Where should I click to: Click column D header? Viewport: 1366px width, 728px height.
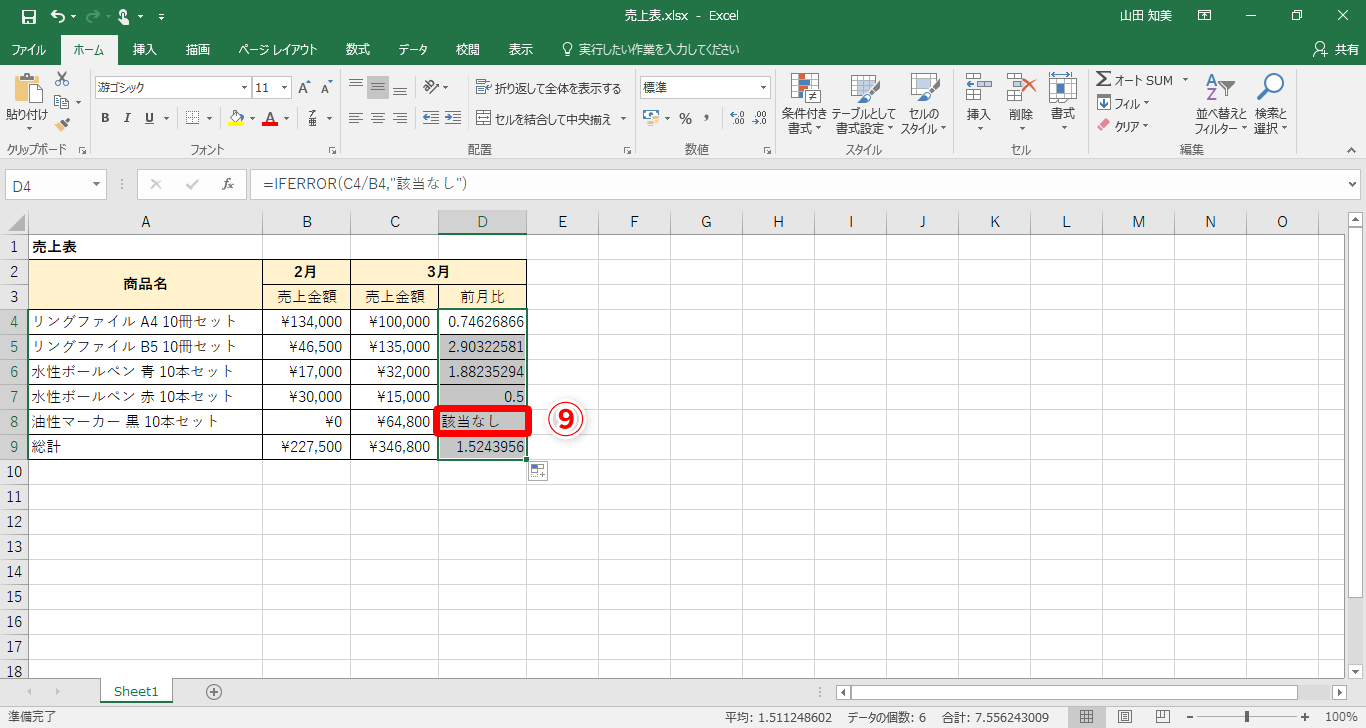coord(483,222)
